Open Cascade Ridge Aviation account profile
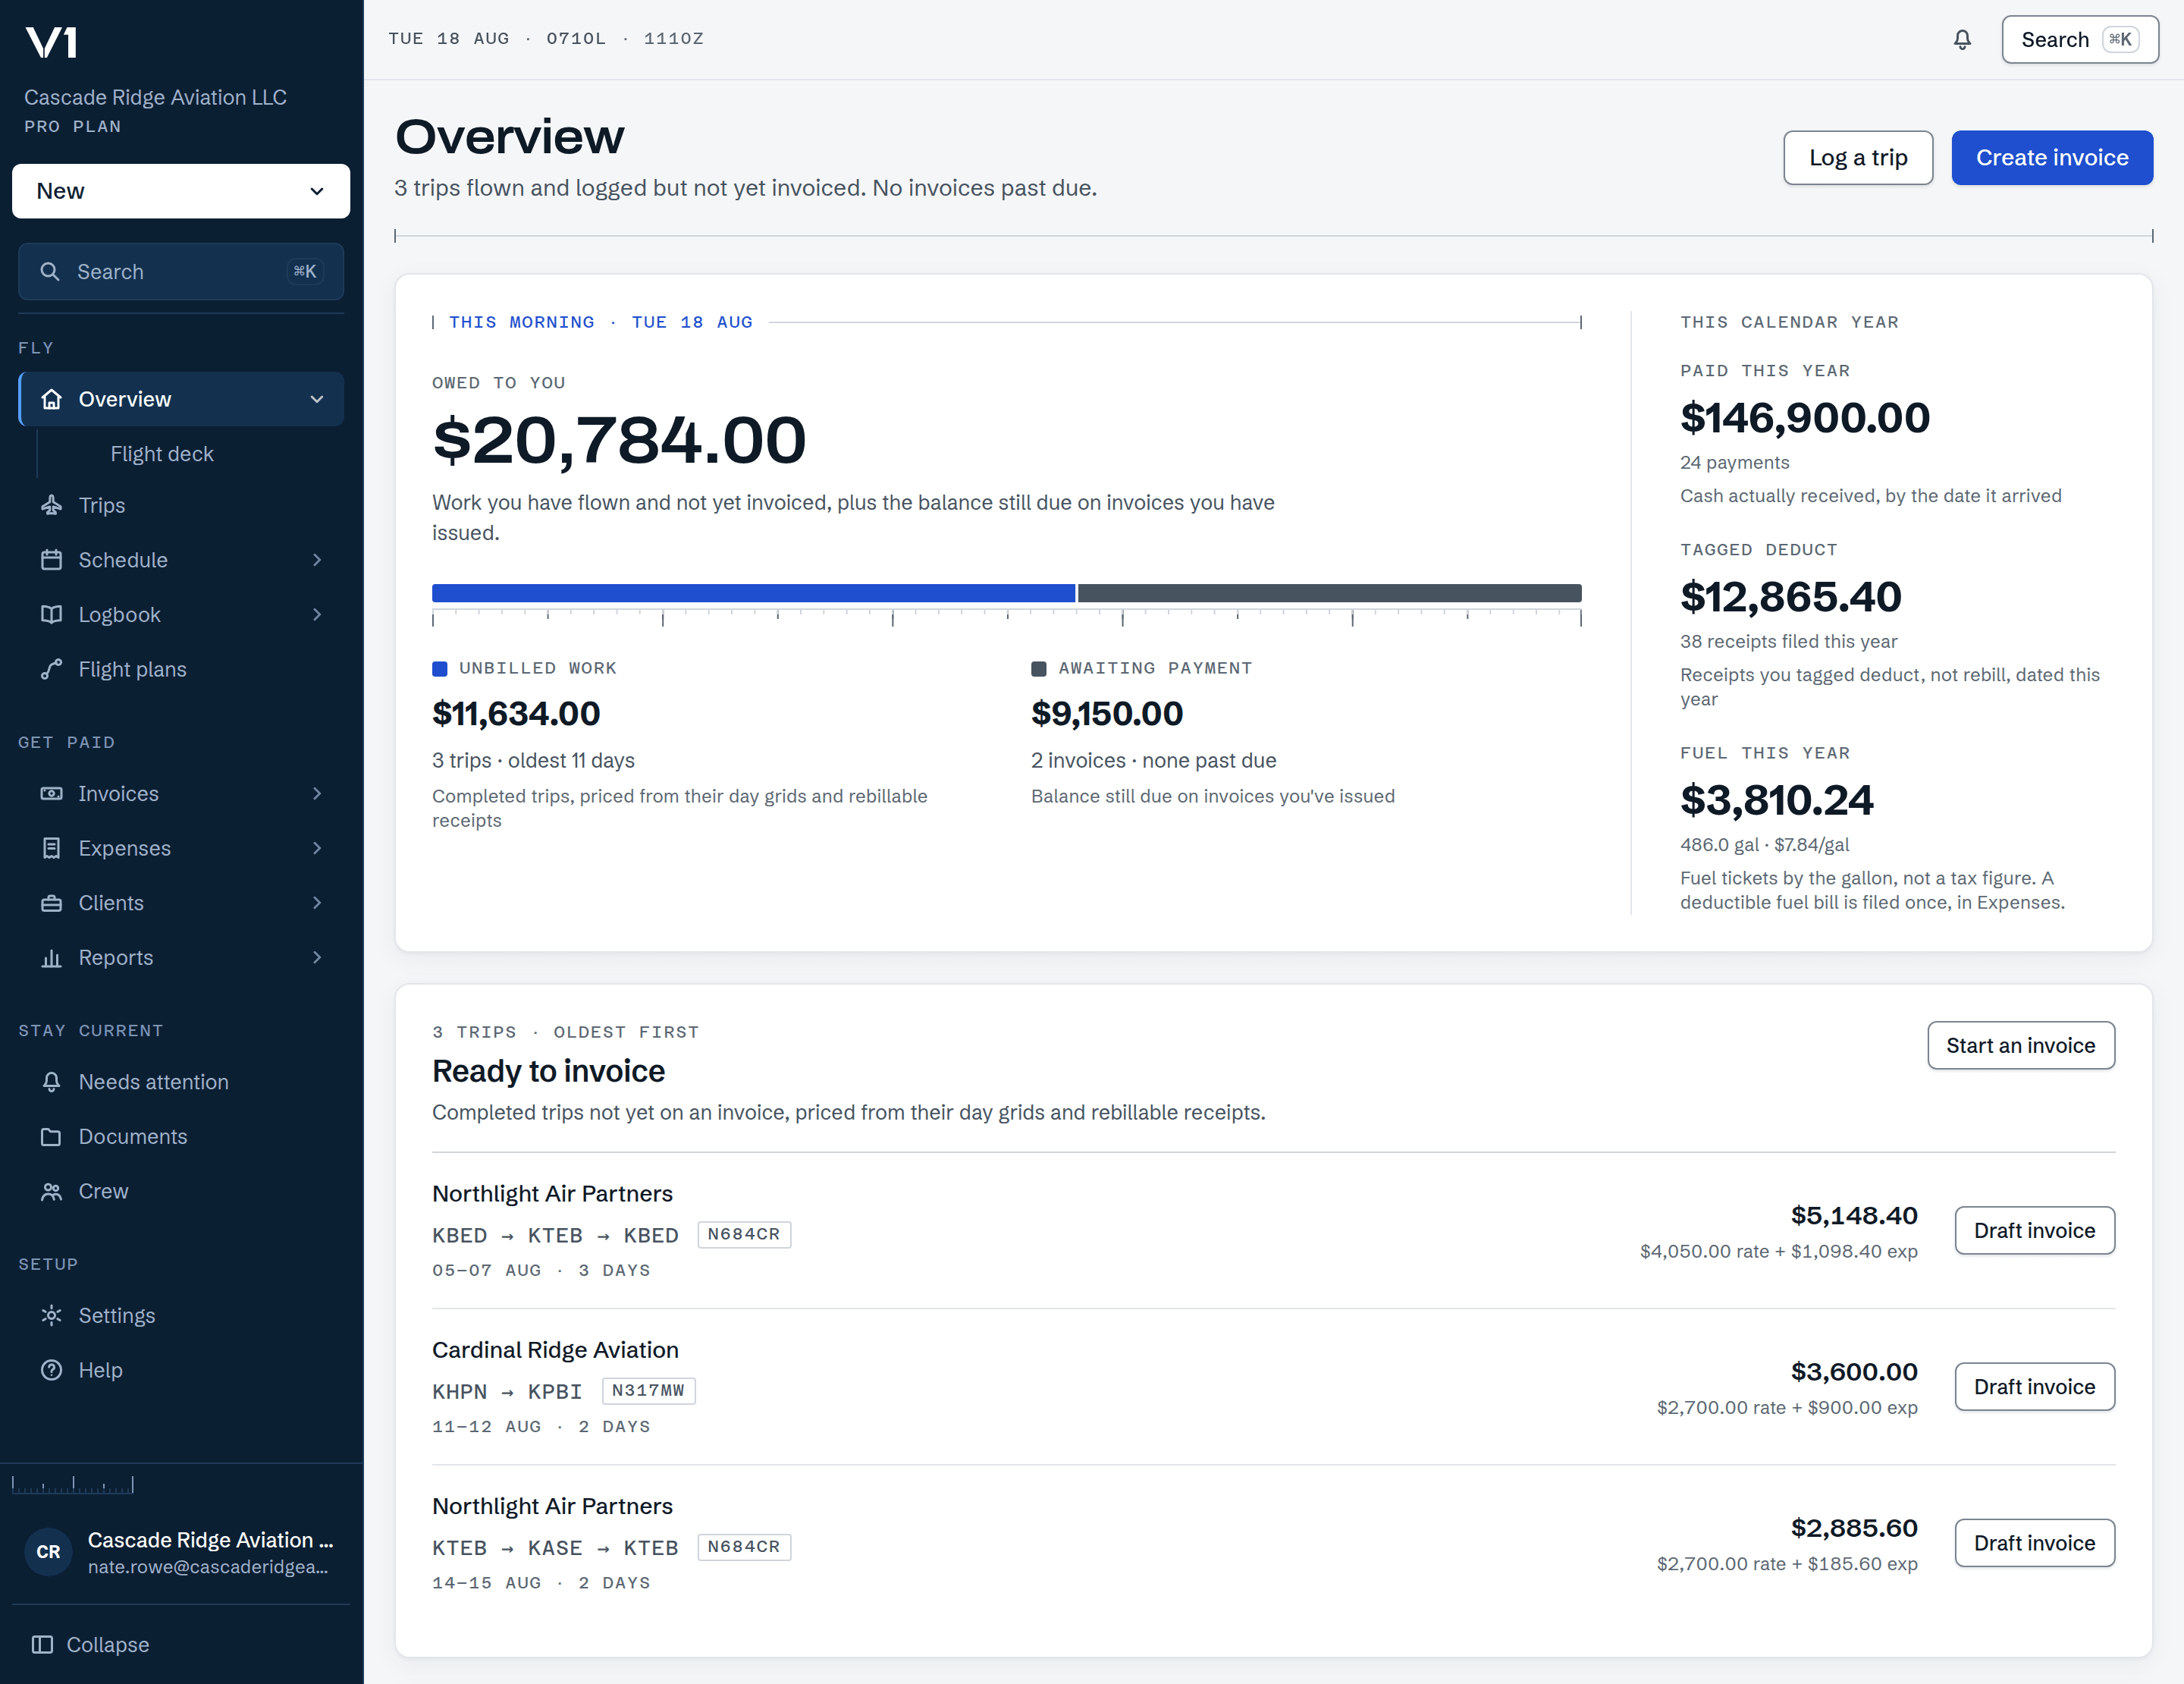2184x1684 pixels. [181, 1552]
